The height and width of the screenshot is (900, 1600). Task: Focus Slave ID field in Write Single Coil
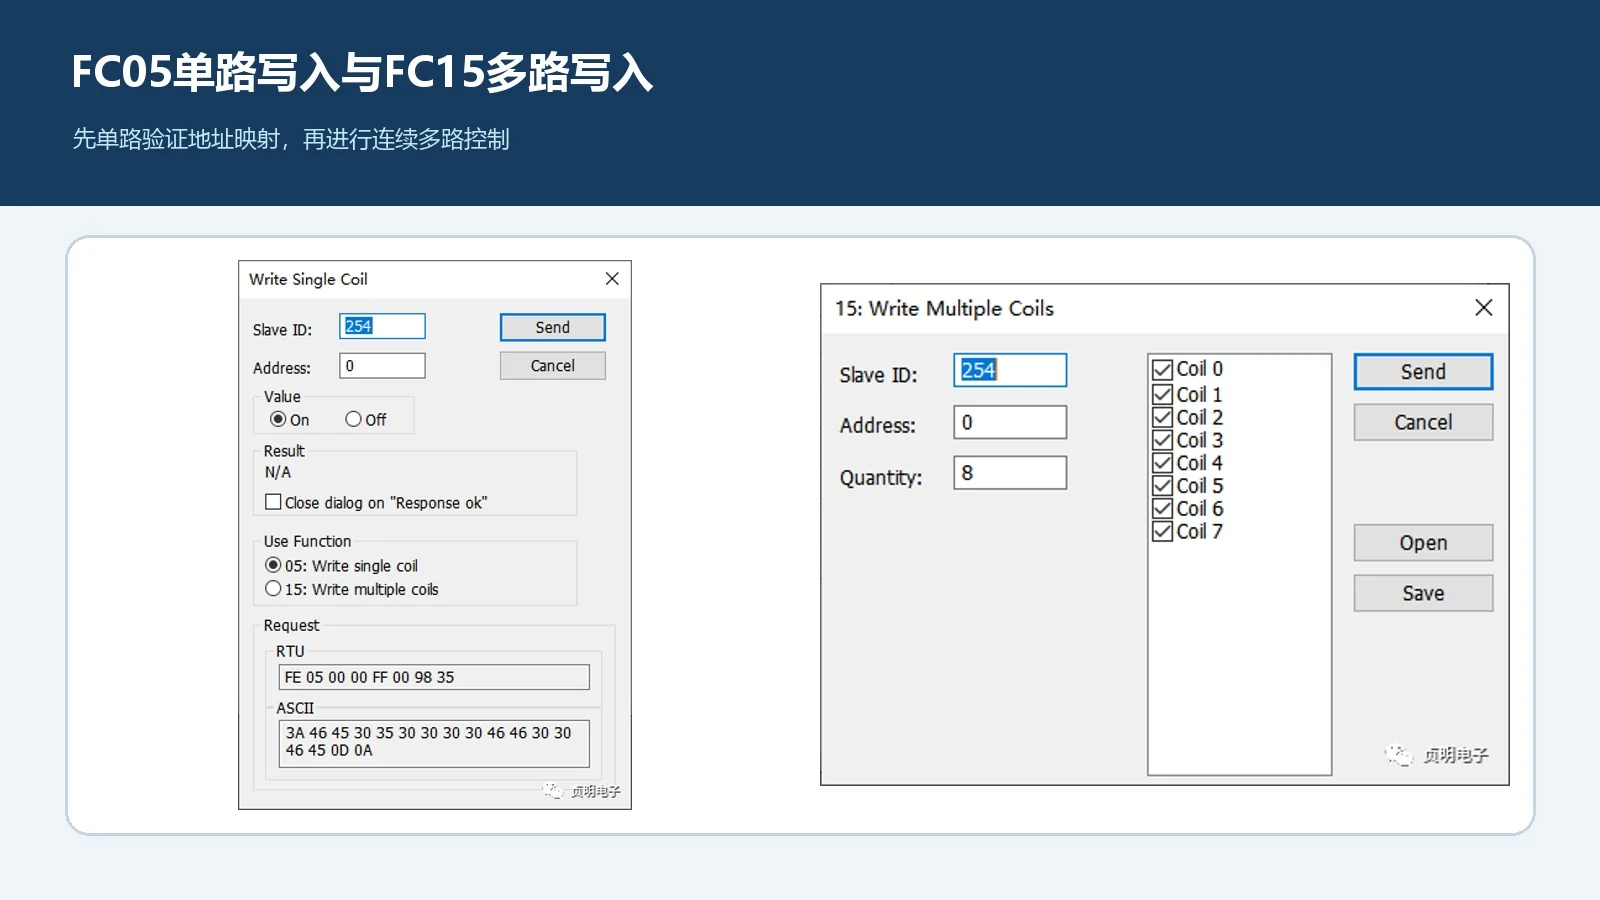382,326
